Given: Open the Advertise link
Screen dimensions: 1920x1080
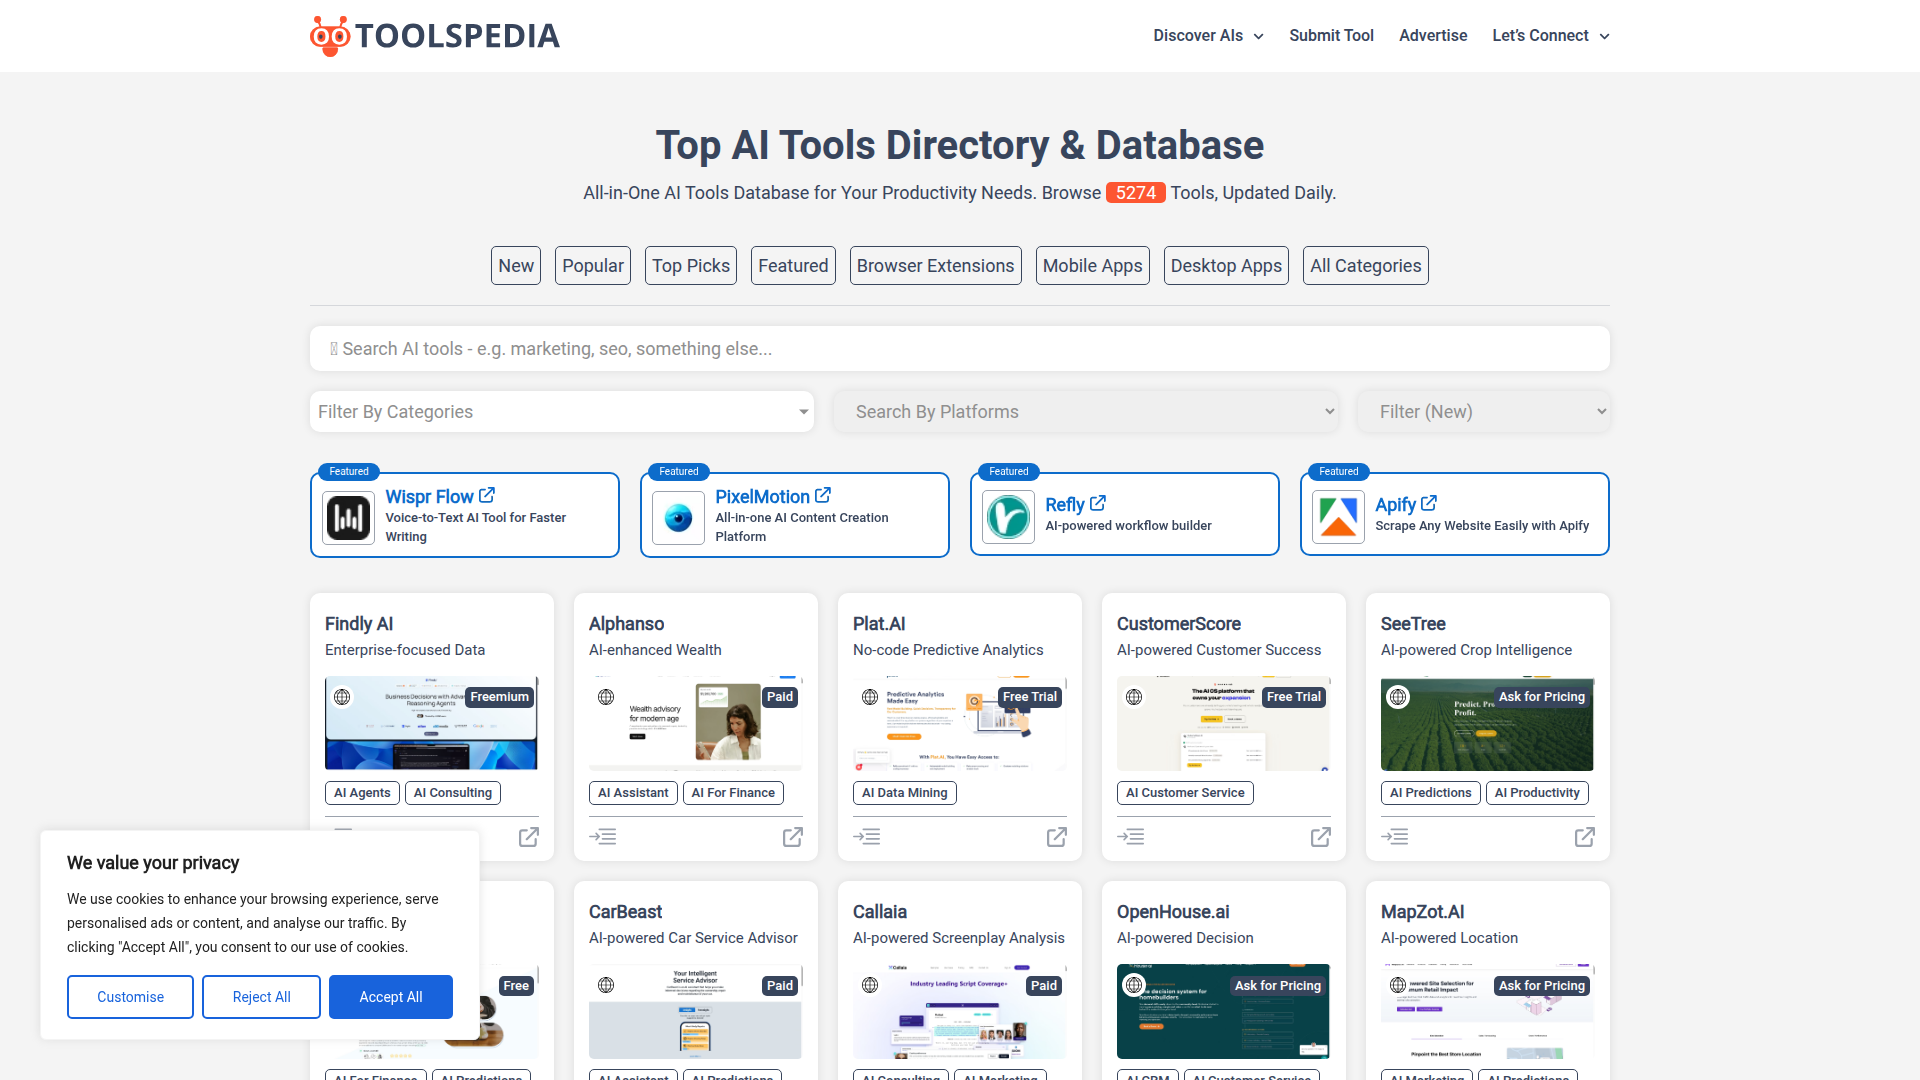Looking at the screenshot, I should [x=1433, y=36].
